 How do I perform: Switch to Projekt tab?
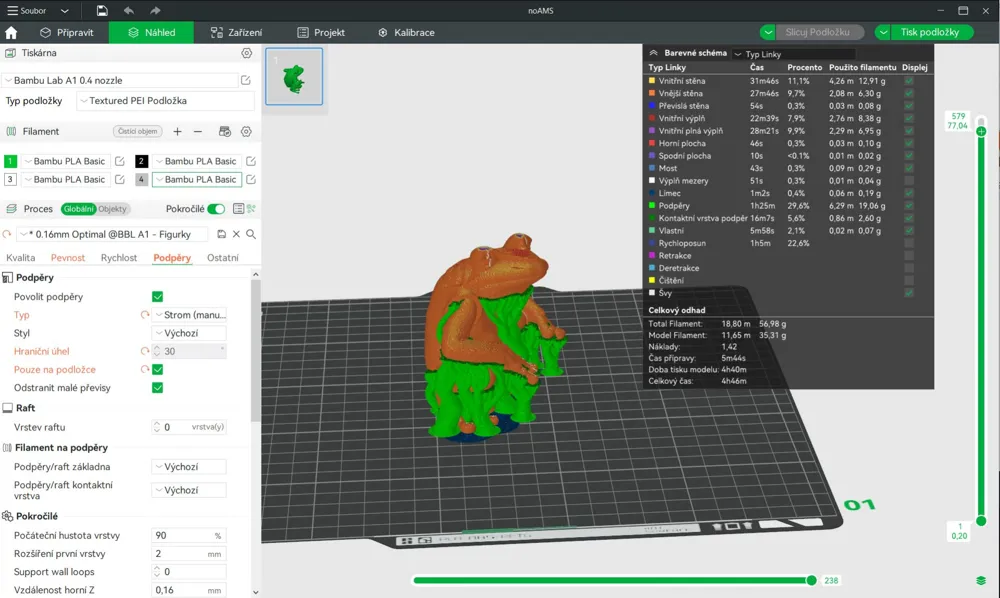click(x=321, y=33)
